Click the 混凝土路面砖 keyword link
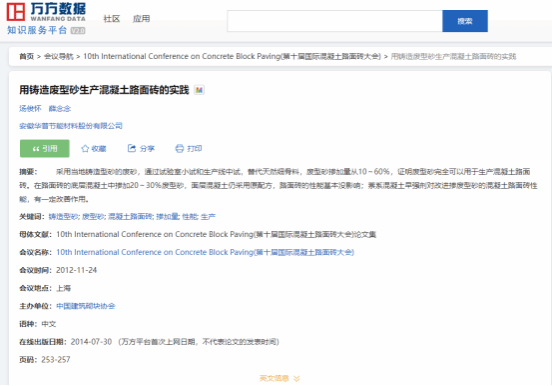The height and width of the screenshot is (386, 552). click(130, 217)
